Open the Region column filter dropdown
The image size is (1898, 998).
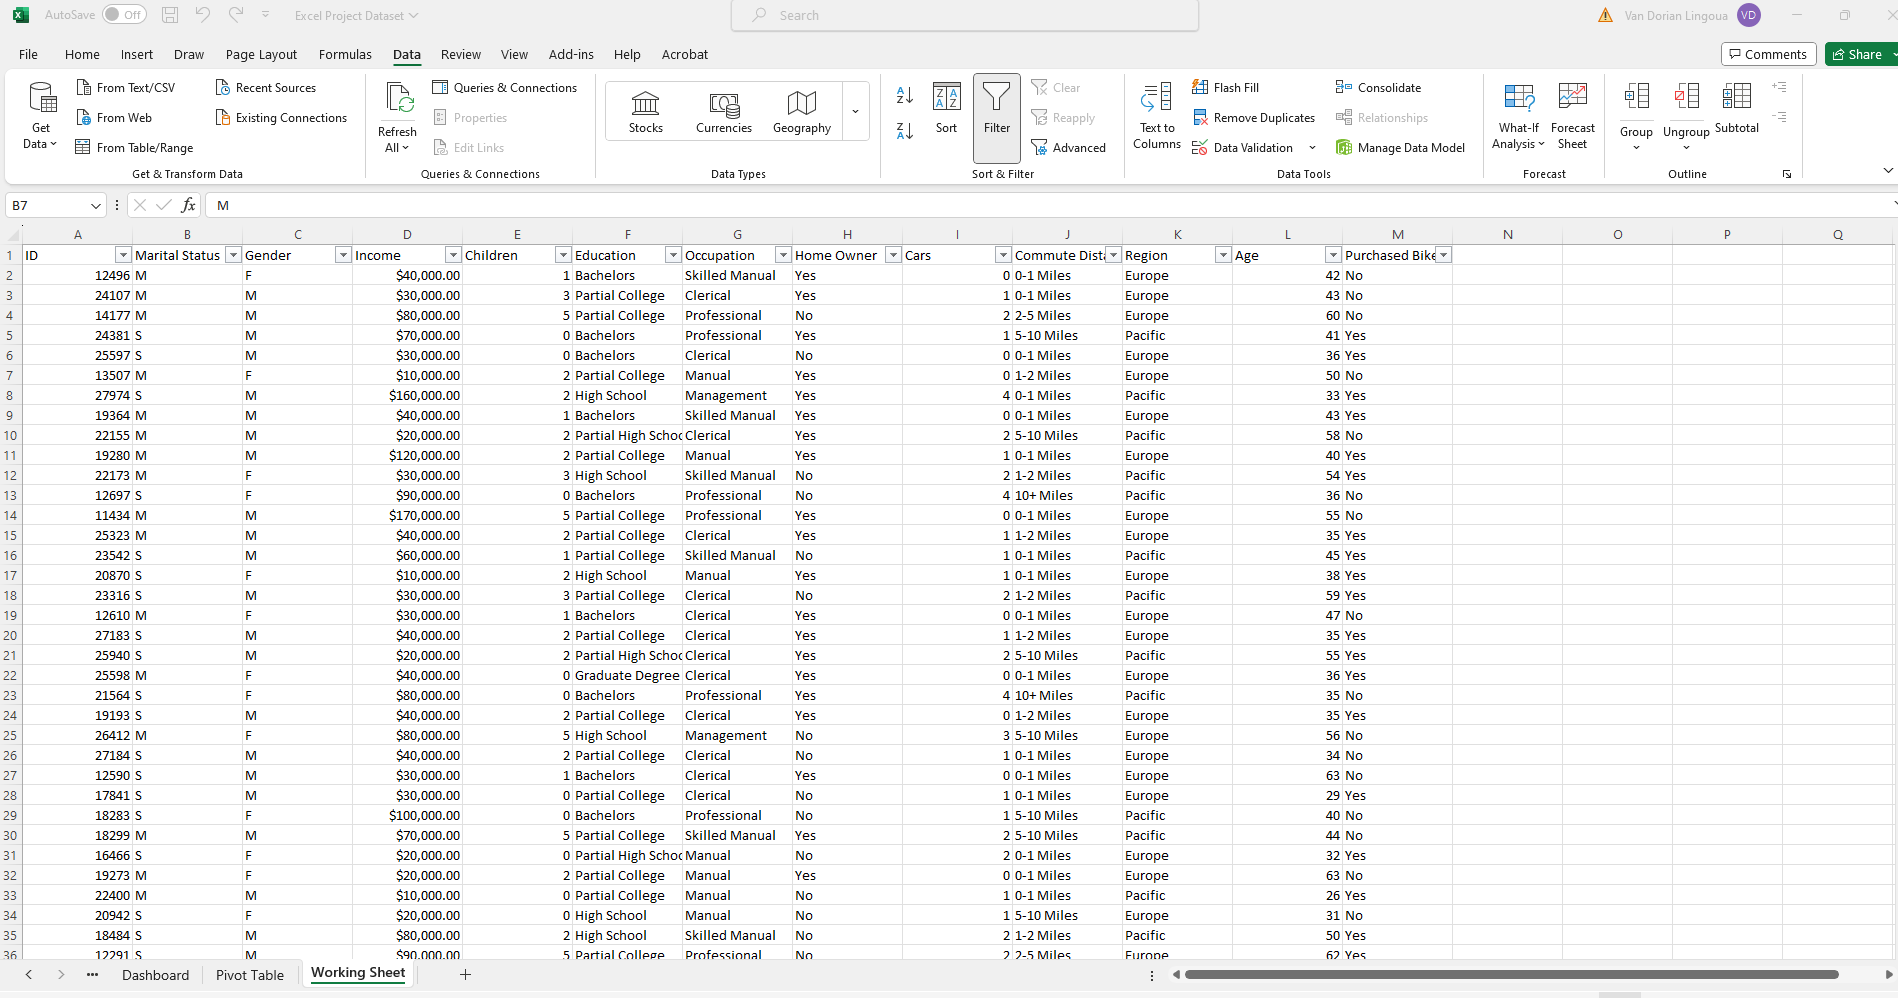[x=1222, y=255]
